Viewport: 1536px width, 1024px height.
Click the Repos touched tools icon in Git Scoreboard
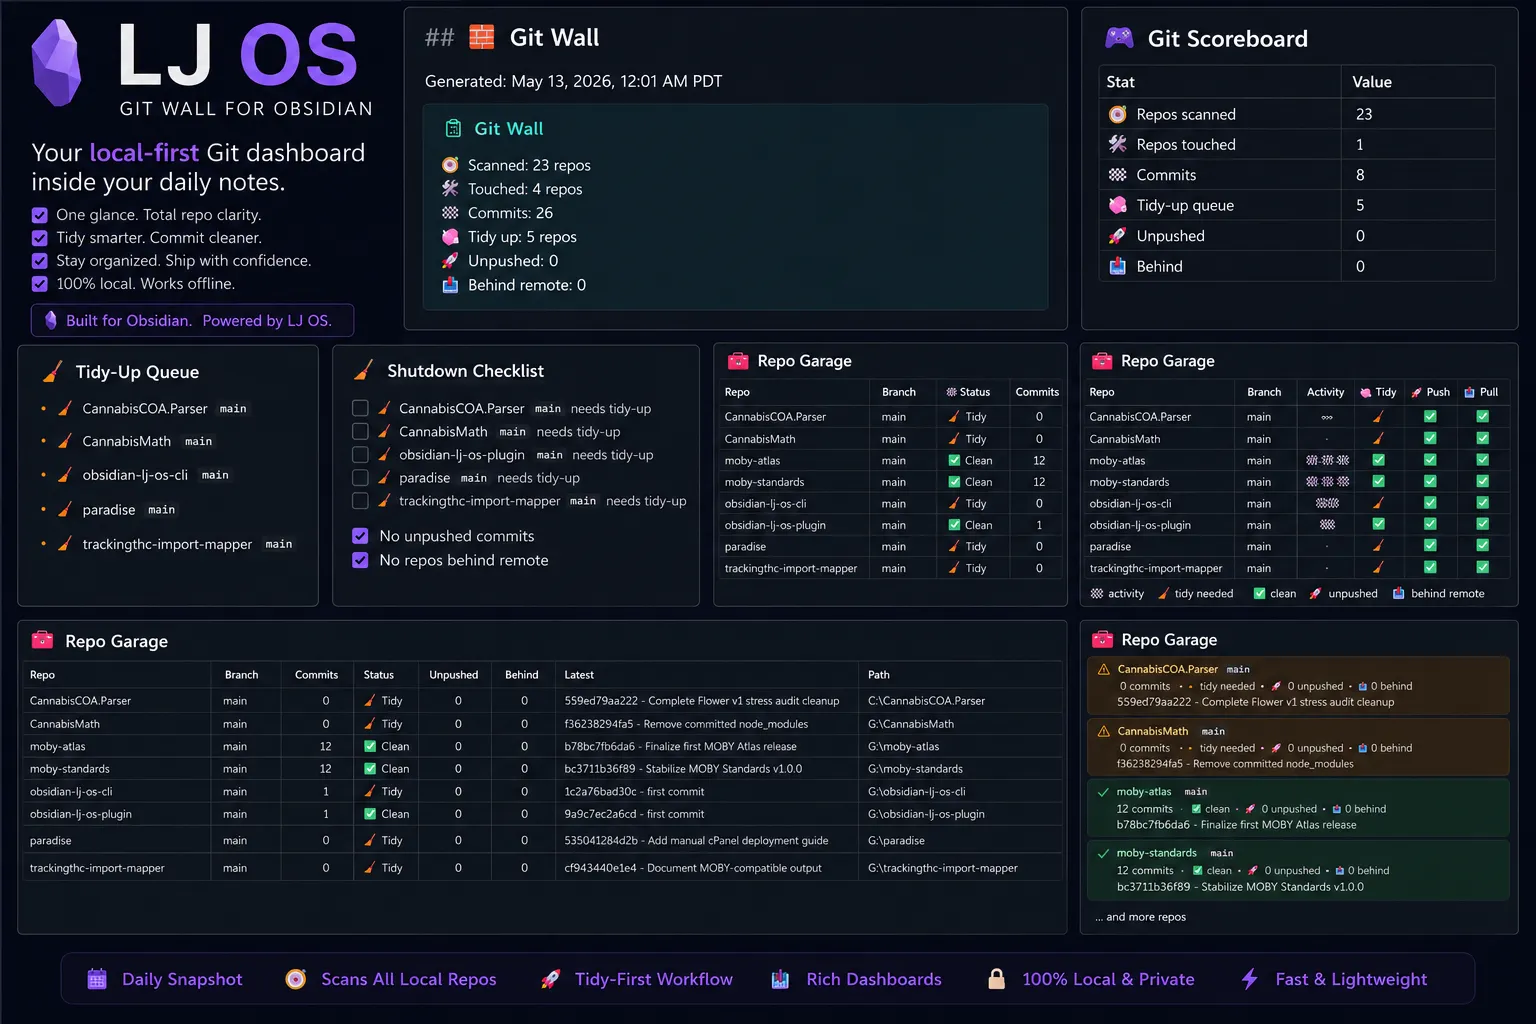pos(1117,144)
